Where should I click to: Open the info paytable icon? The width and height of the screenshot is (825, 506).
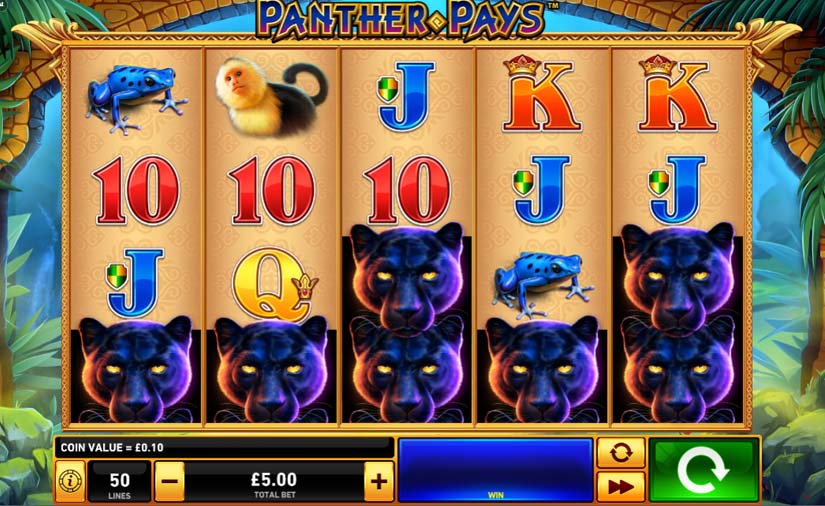(70, 481)
